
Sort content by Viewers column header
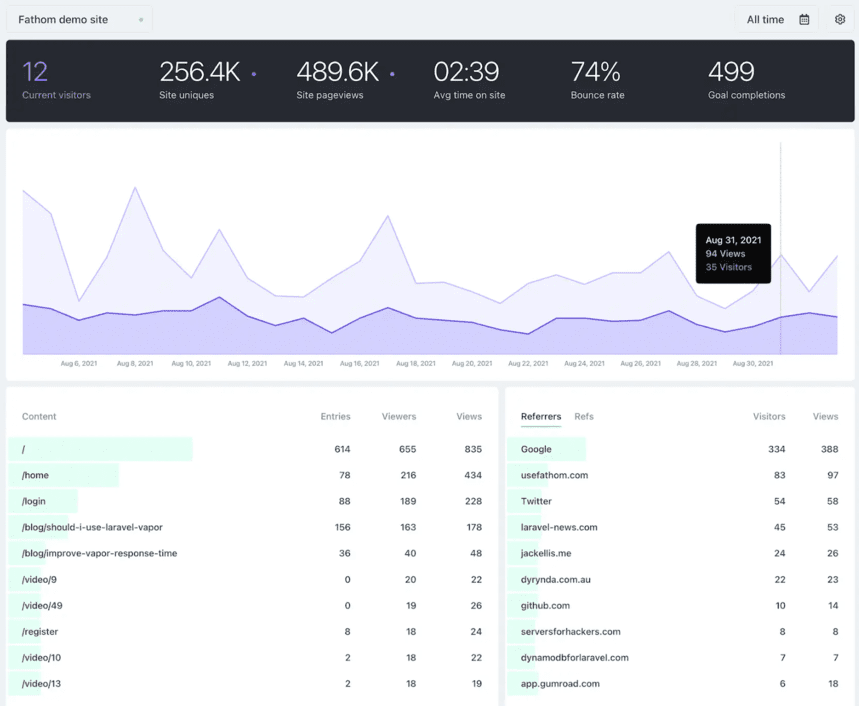(398, 416)
